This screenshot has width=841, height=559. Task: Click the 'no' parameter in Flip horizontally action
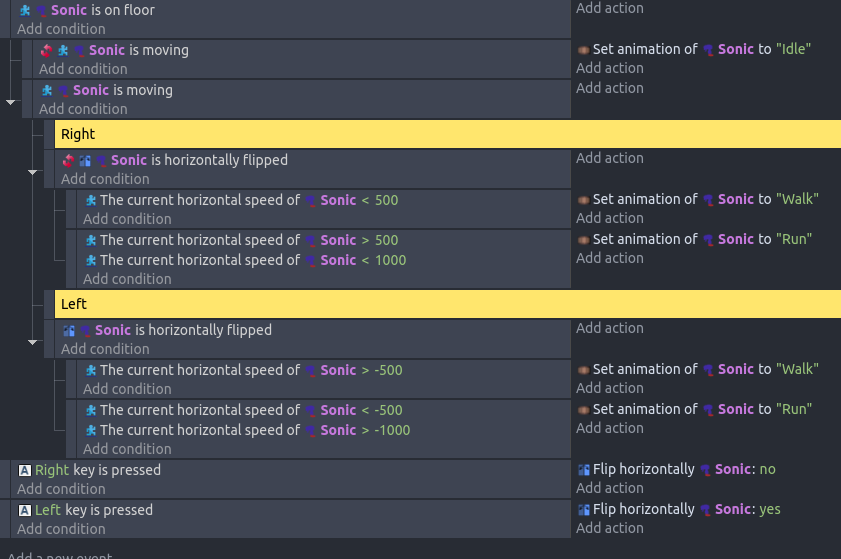pos(768,469)
